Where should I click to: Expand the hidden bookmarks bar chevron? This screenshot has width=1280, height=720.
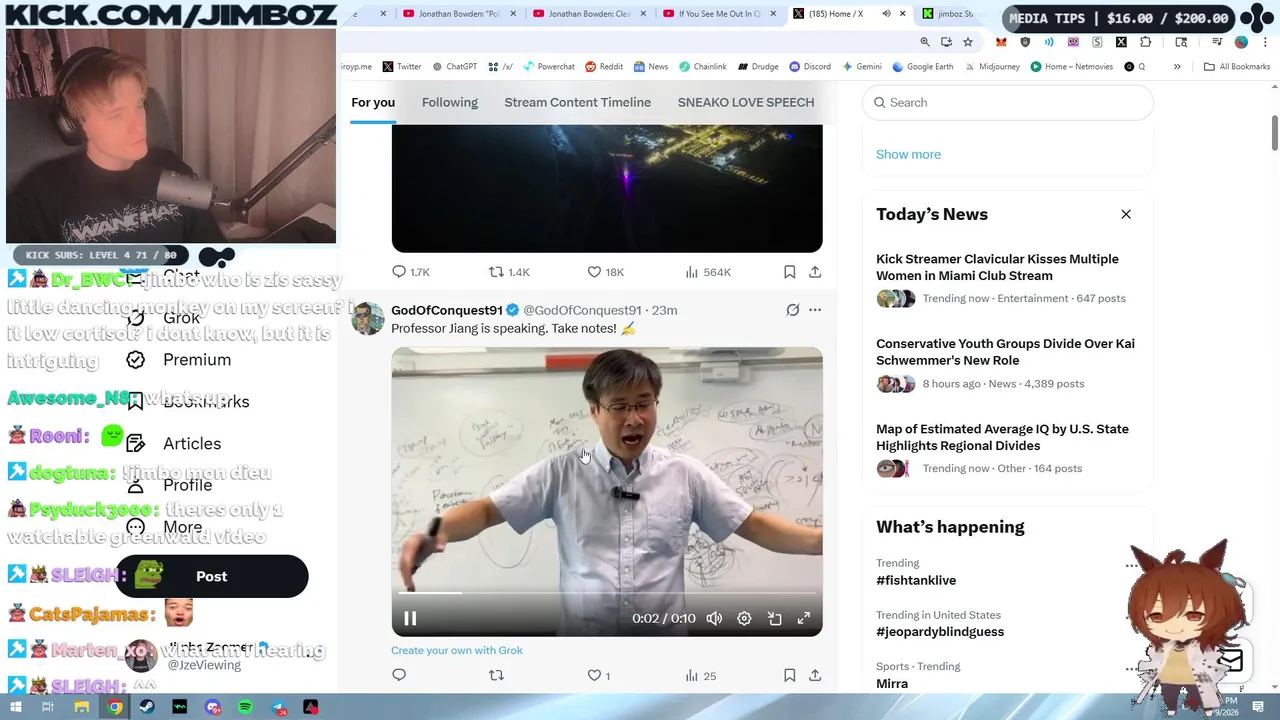[x=1177, y=67]
